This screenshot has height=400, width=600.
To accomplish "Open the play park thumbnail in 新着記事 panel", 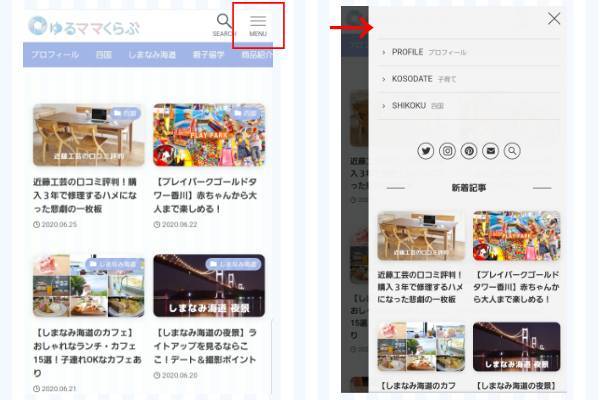I will pyautogui.click(x=517, y=235).
